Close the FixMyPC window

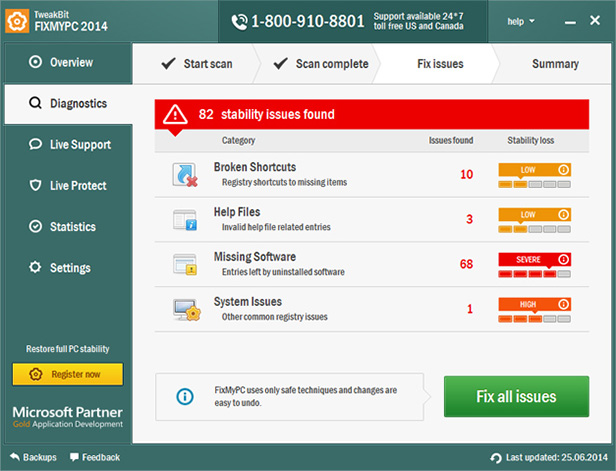595,20
